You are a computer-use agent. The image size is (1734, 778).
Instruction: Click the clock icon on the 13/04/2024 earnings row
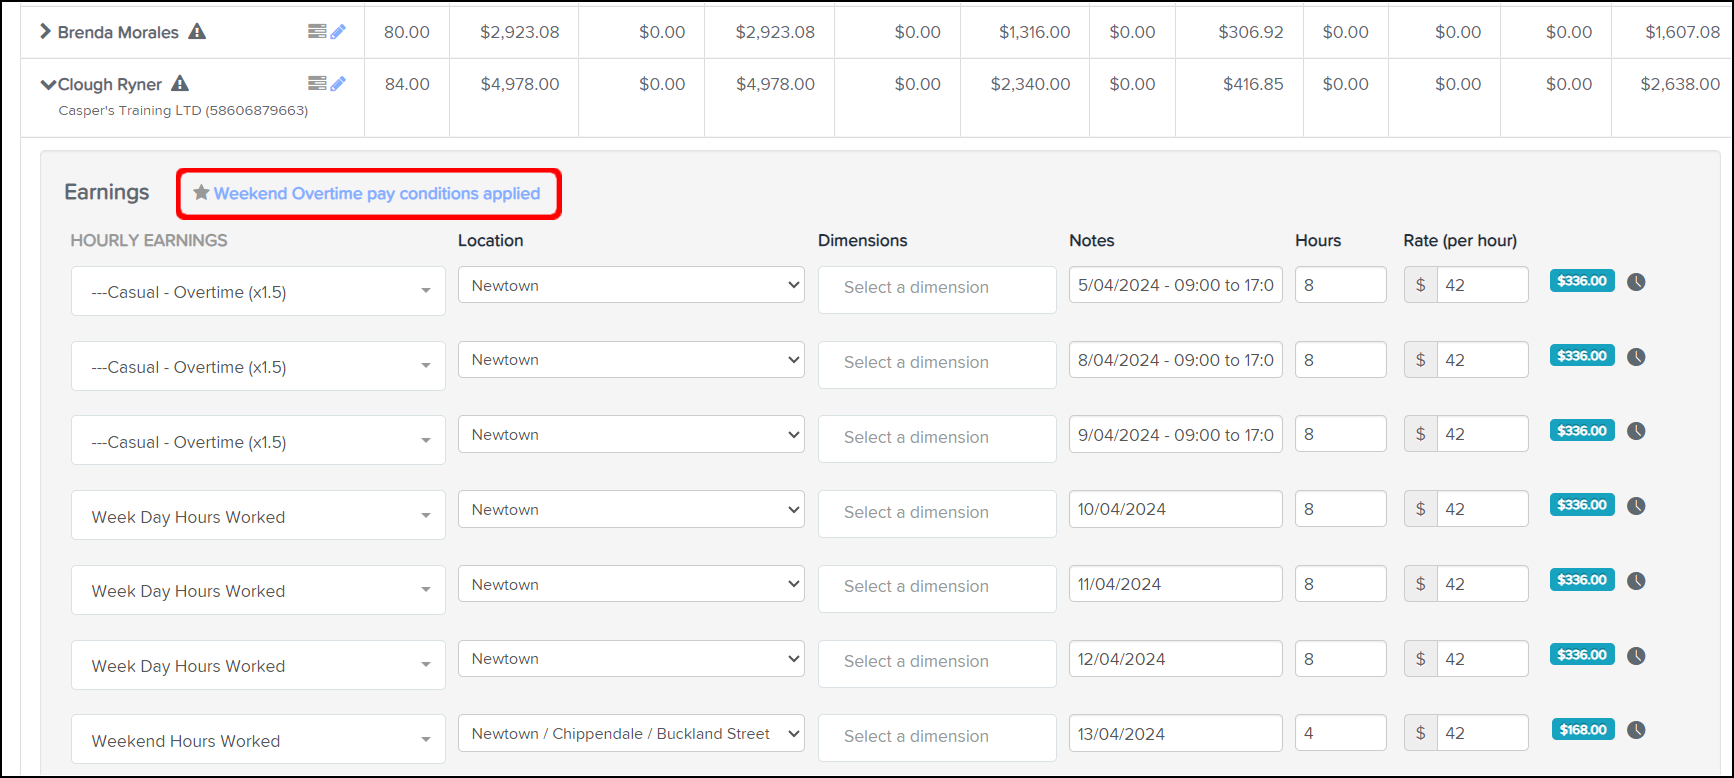[1636, 730]
